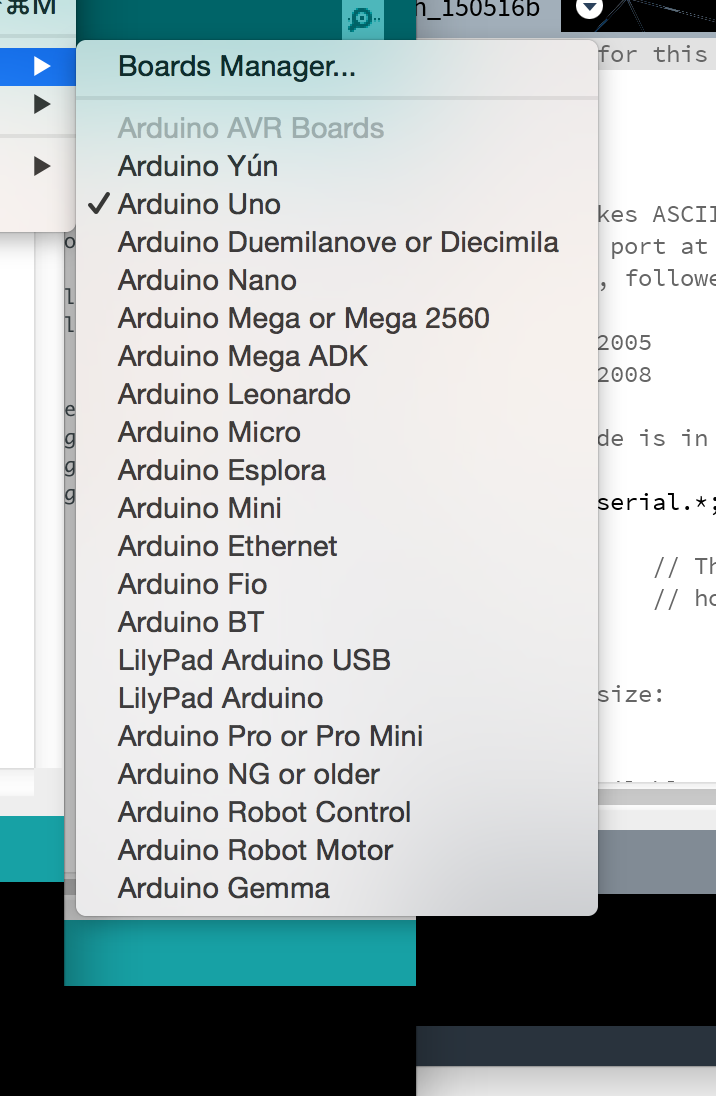The image size is (716, 1096).
Task: Select LilyPad Arduino USB board
Action: (336, 660)
